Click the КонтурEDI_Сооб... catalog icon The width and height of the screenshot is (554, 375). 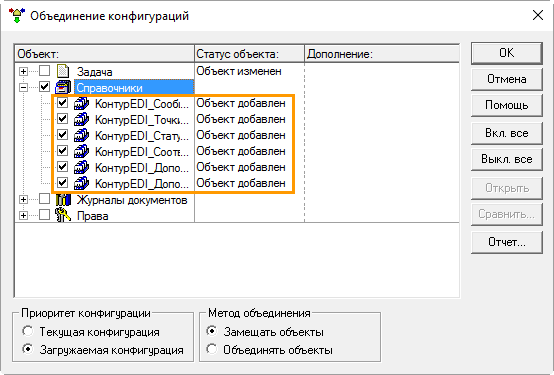pyautogui.click(x=82, y=103)
